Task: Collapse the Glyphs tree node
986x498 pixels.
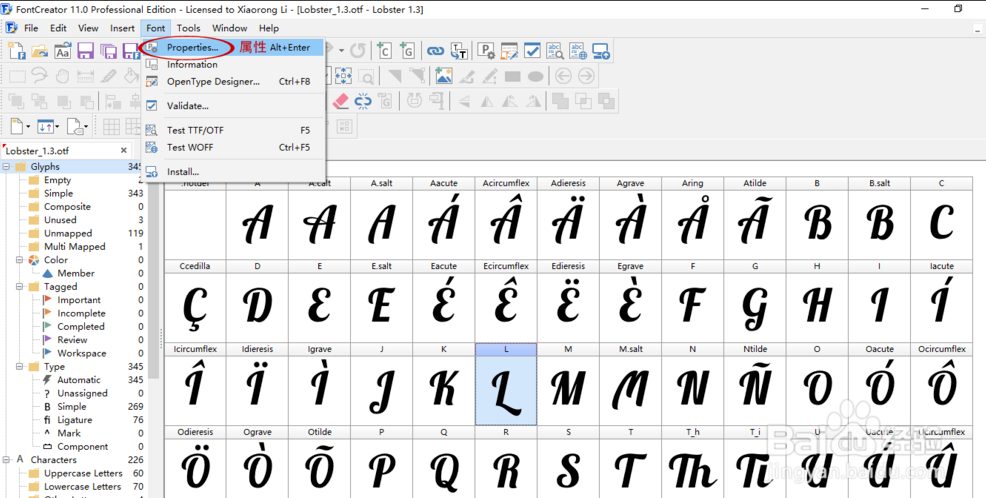Action: click(x=7, y=167)
